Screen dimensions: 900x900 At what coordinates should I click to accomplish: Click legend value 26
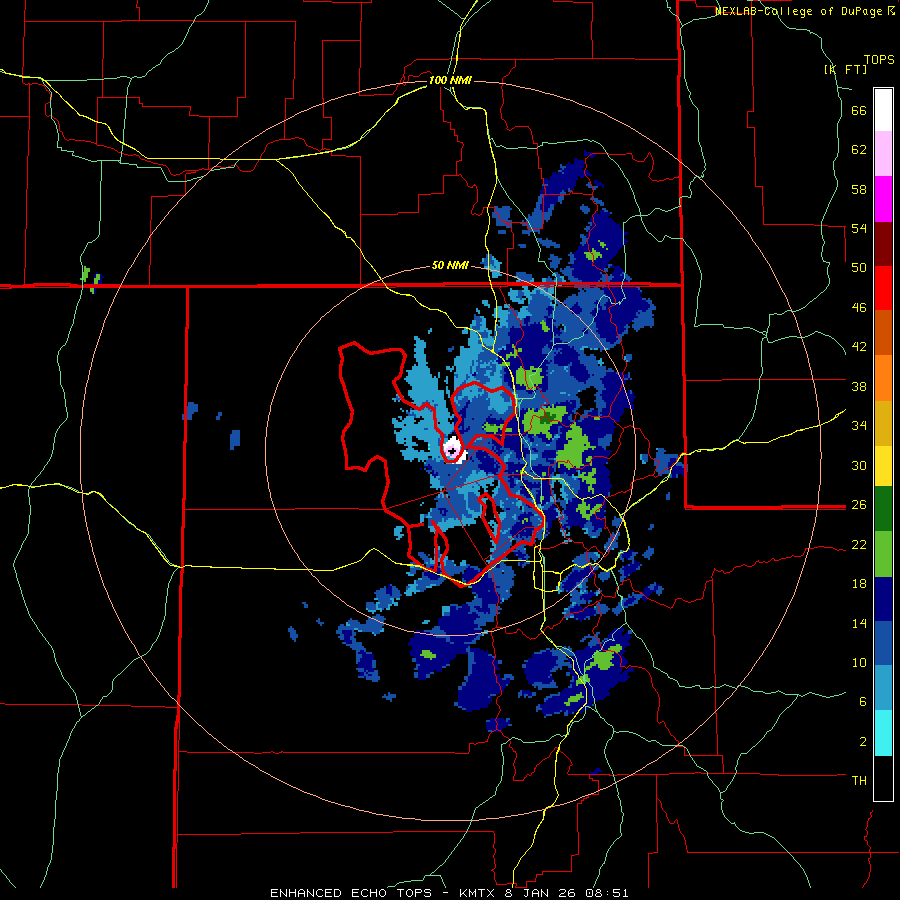[859, 505]
